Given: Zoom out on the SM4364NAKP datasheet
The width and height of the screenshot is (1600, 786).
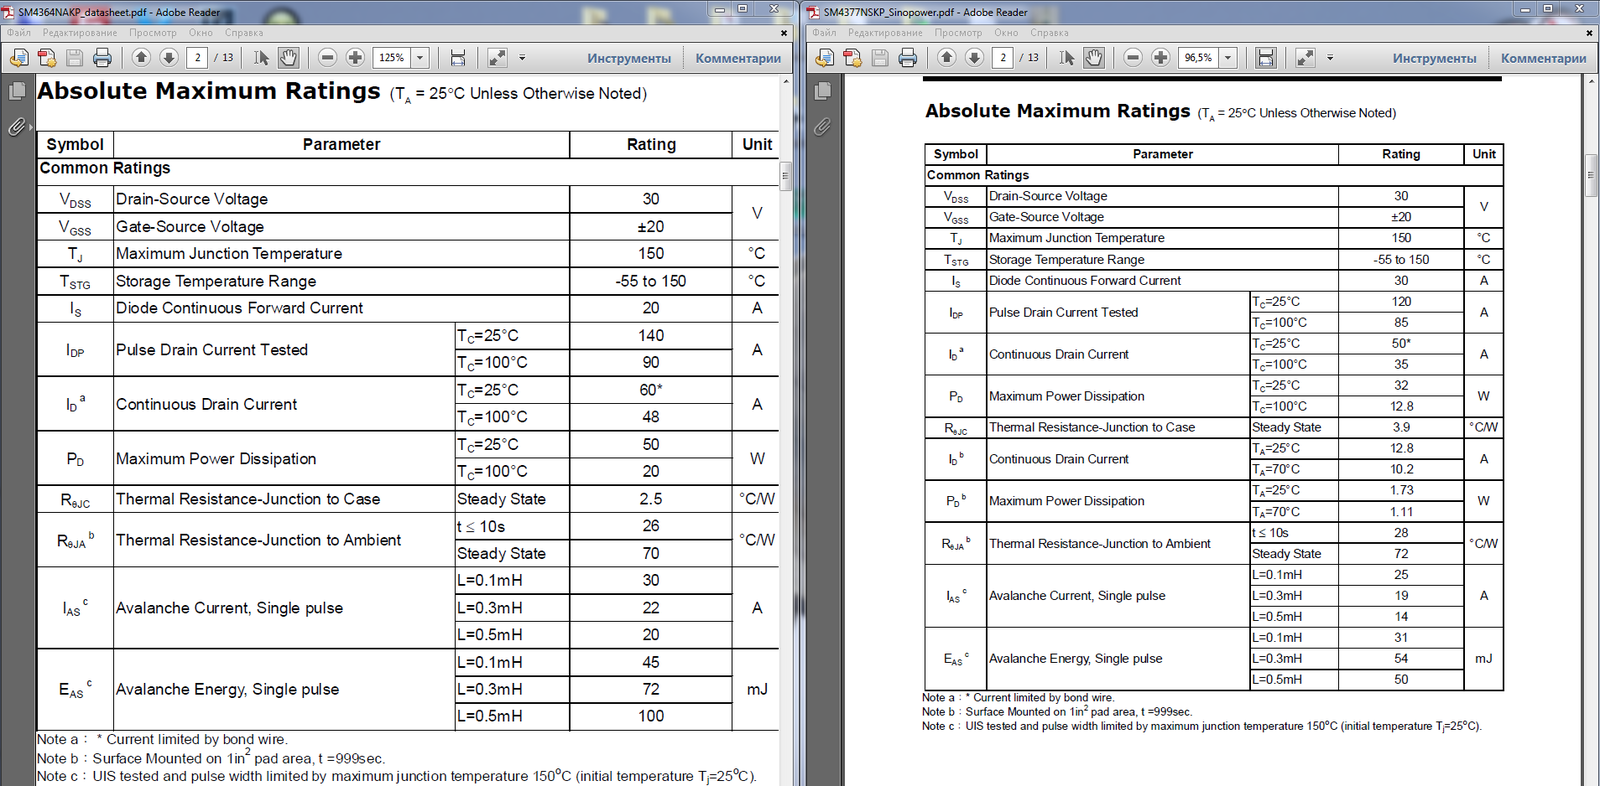Looking at the screenshot, I should [327, 58].
